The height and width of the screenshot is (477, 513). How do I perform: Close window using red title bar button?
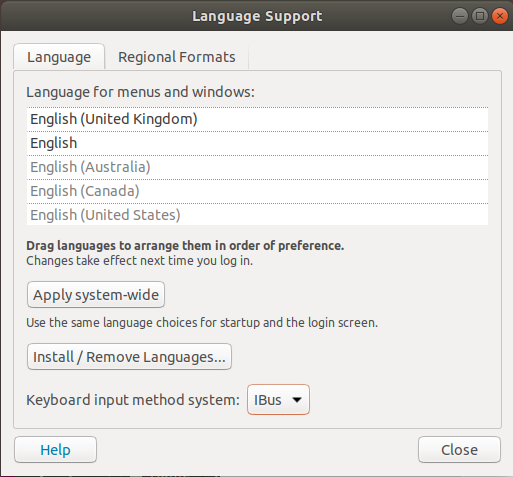tap(500, 16)
